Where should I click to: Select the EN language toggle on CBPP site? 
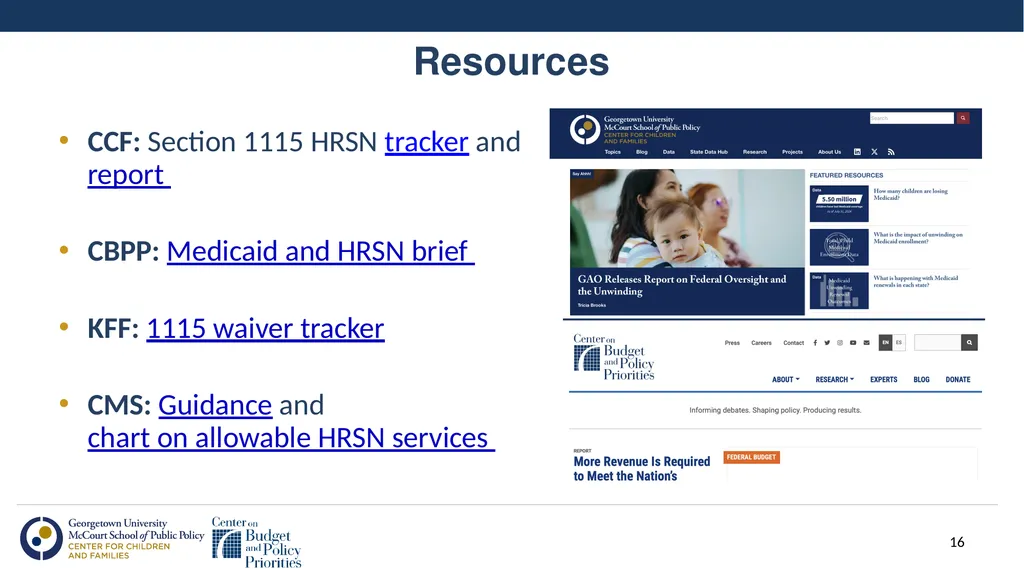(886, 342)
